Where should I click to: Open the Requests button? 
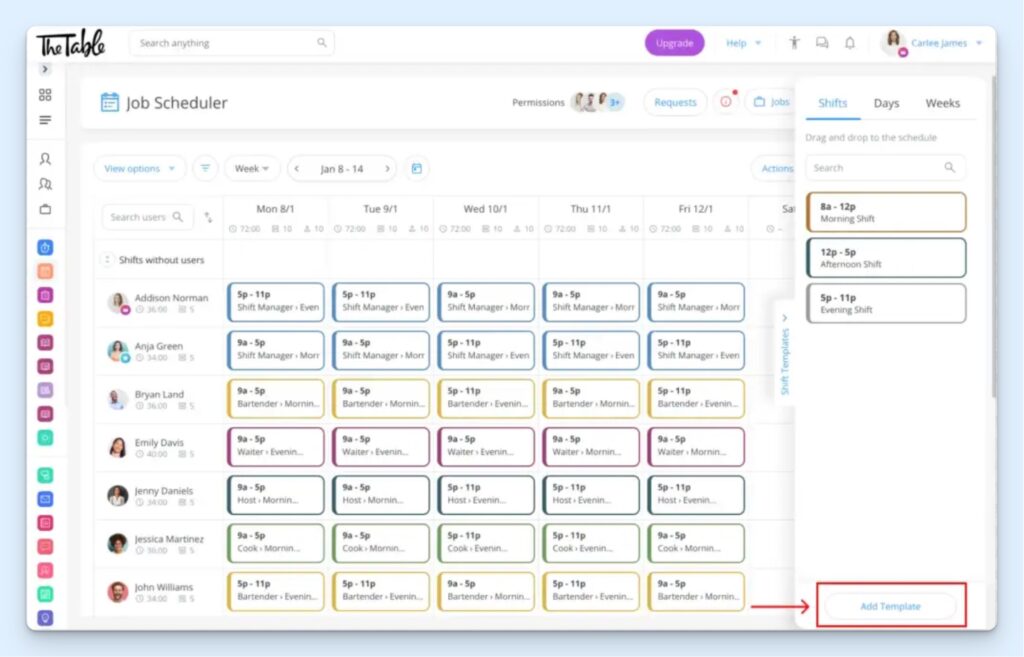pos(675,102)
